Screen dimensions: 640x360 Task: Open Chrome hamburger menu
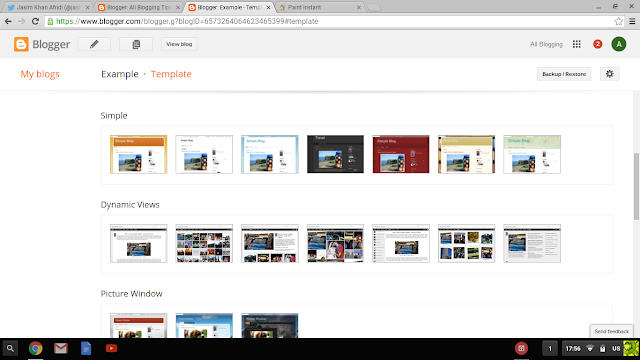[632, 21]
